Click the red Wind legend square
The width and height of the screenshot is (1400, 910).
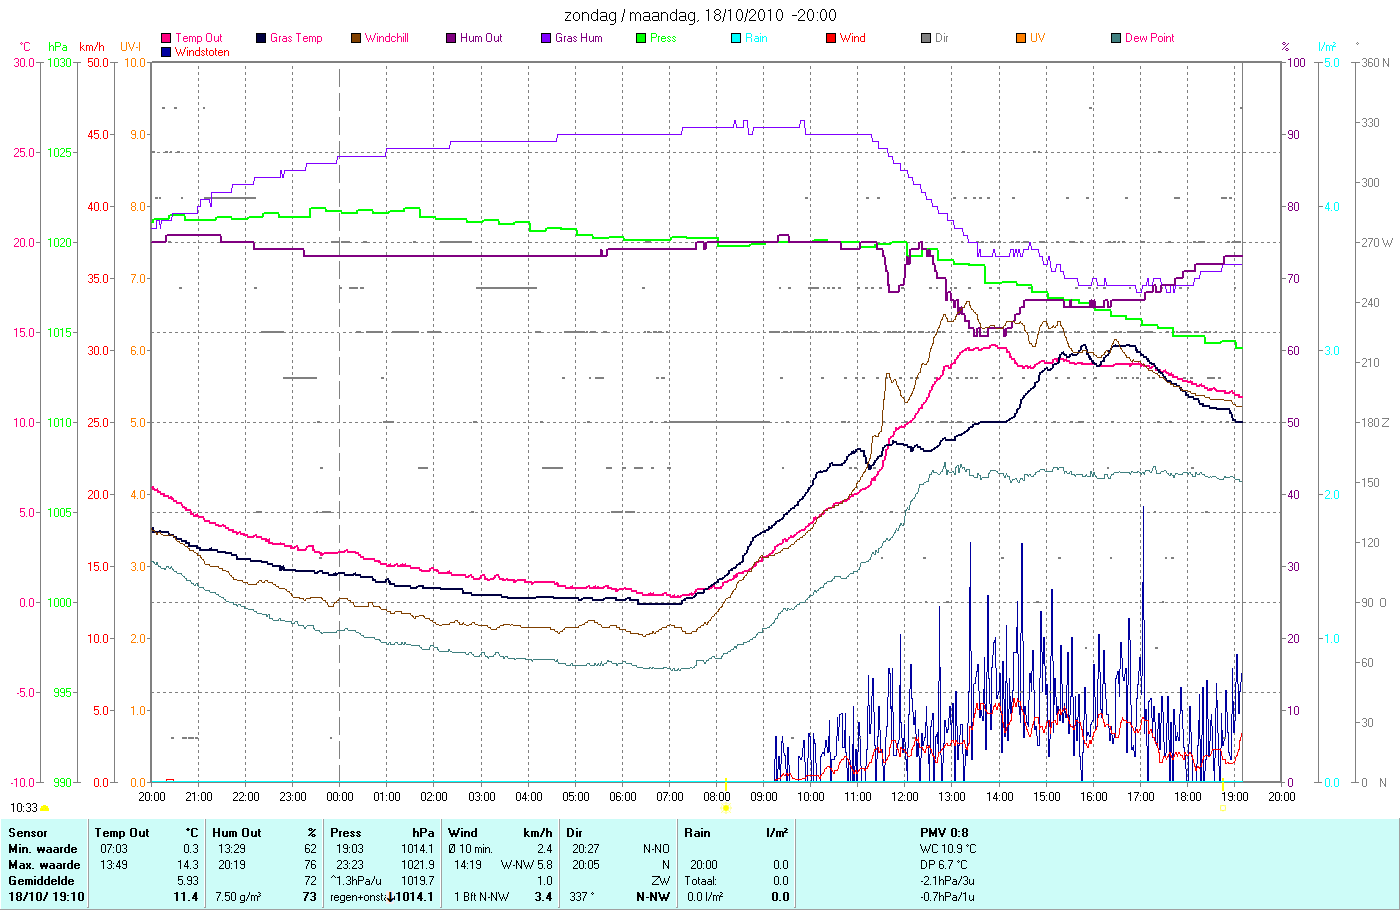[x=831, y=38]
